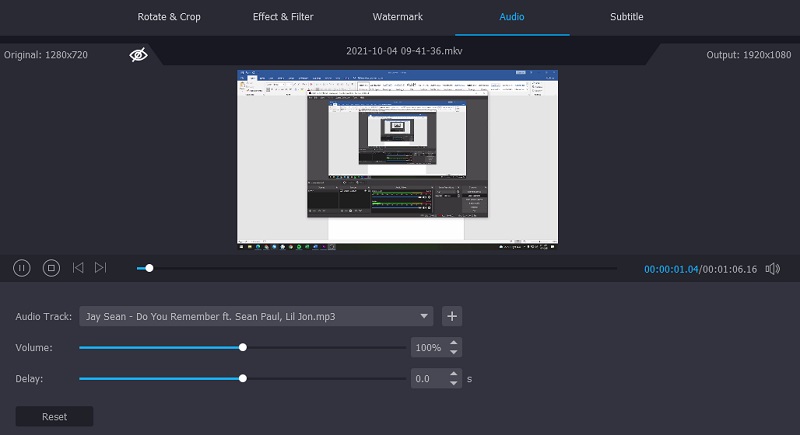This screenshot has width=800, height=435.
Task: Open the Effect & Filter tab
Action: (x=283, y=17)
